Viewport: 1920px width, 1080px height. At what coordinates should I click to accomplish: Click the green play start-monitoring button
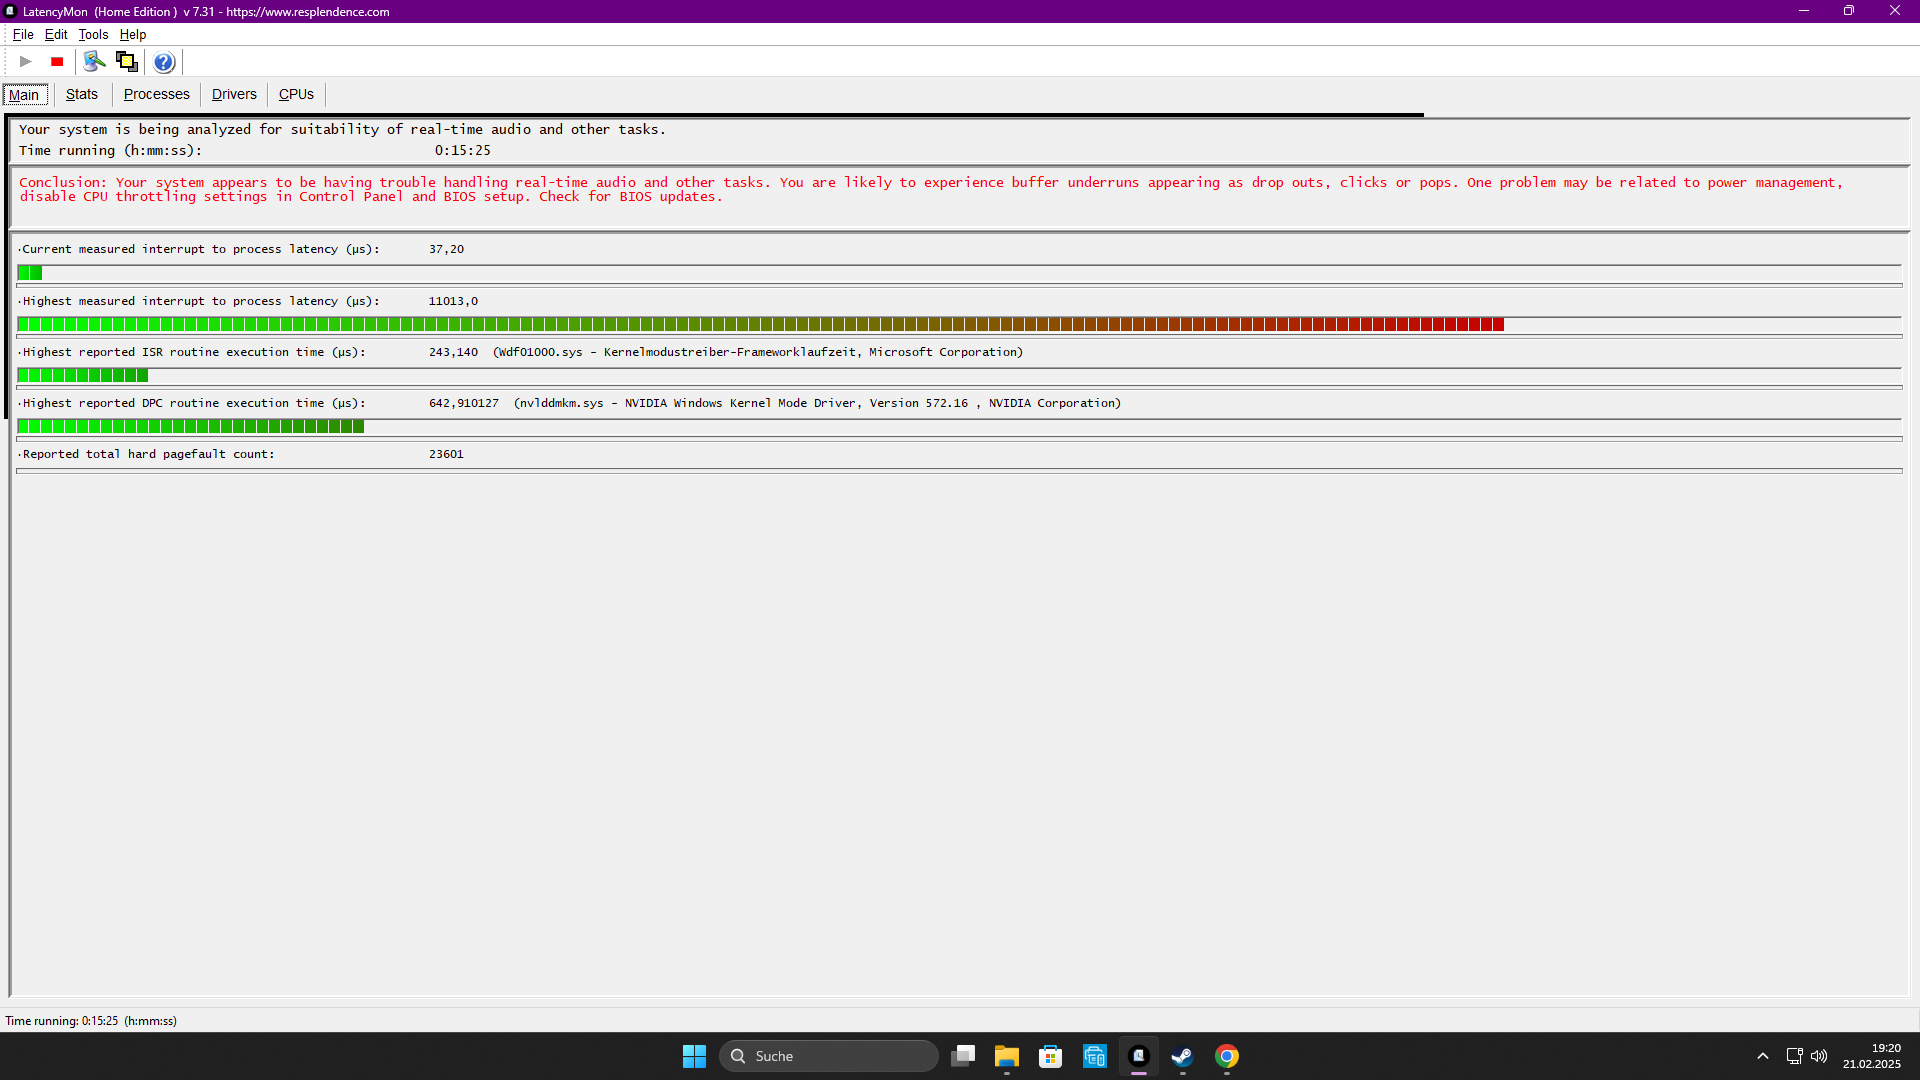[x=26, y=62]
